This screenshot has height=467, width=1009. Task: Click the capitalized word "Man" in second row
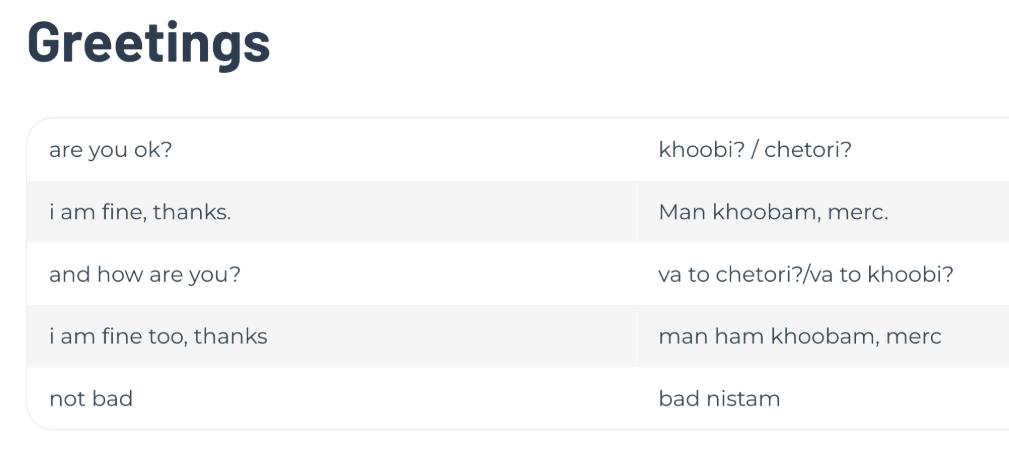click(x=682, y=212)
